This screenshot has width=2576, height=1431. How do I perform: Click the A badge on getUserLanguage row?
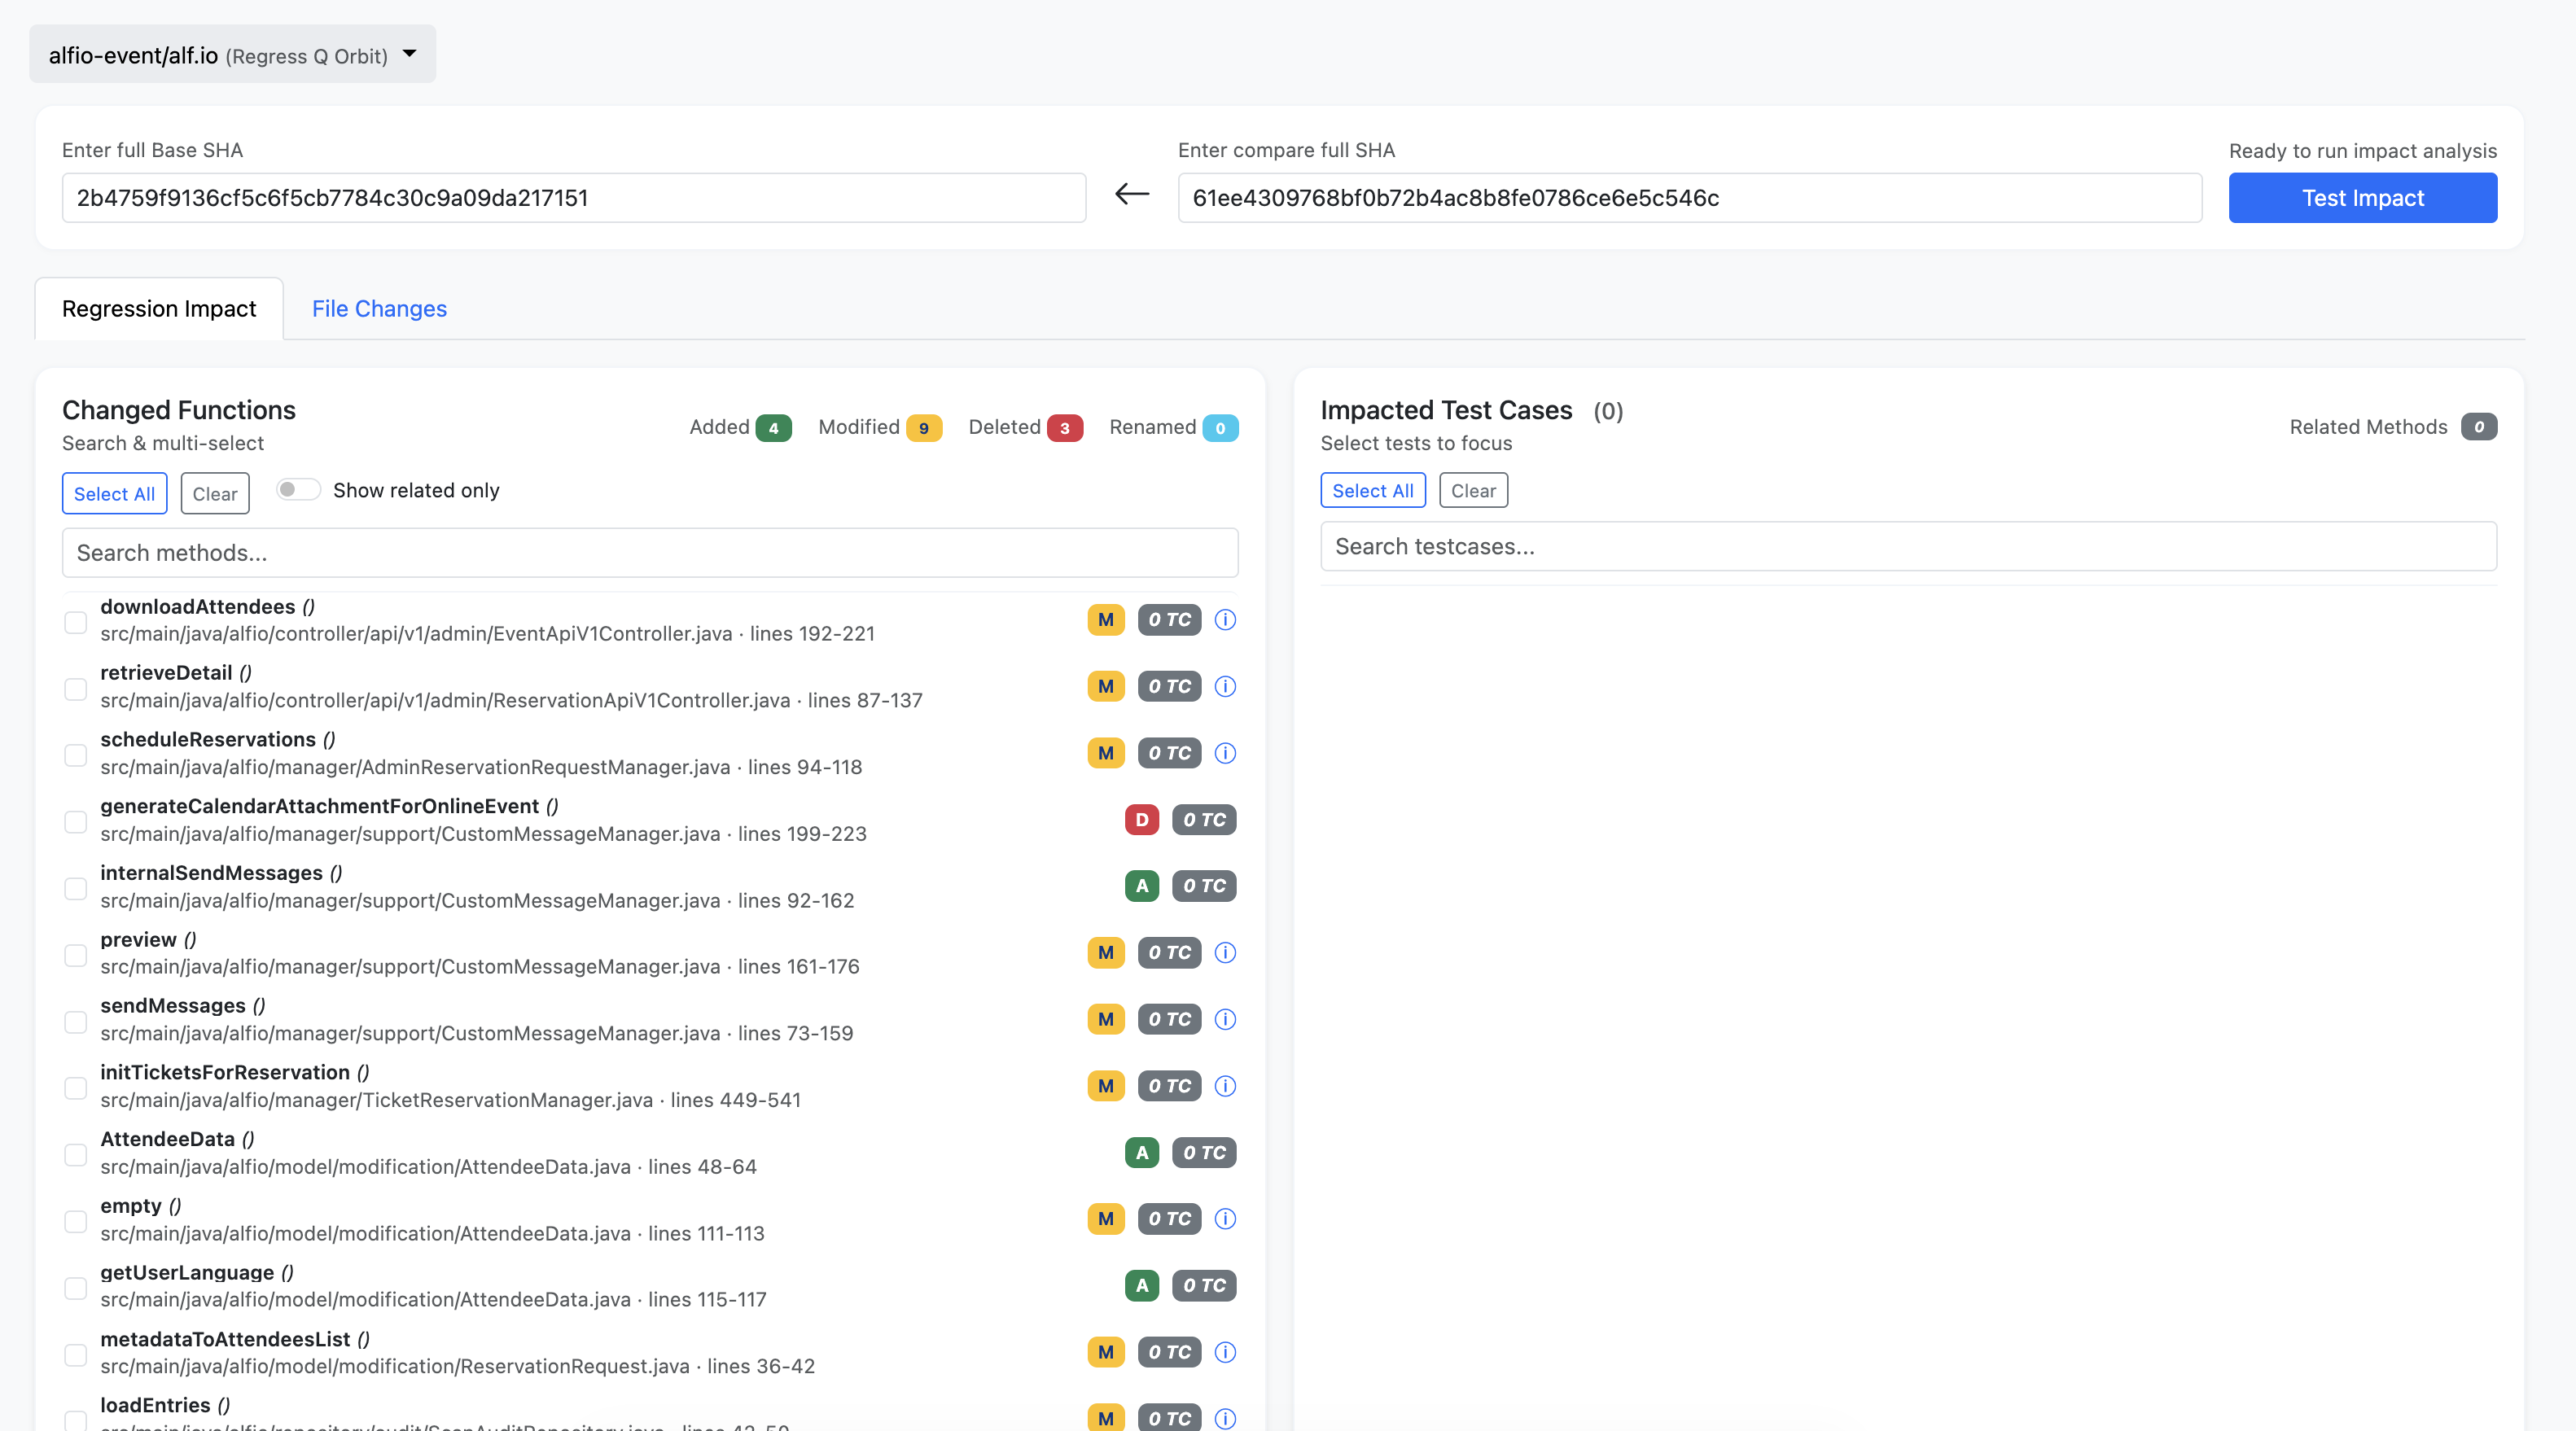point(1142,1285)
